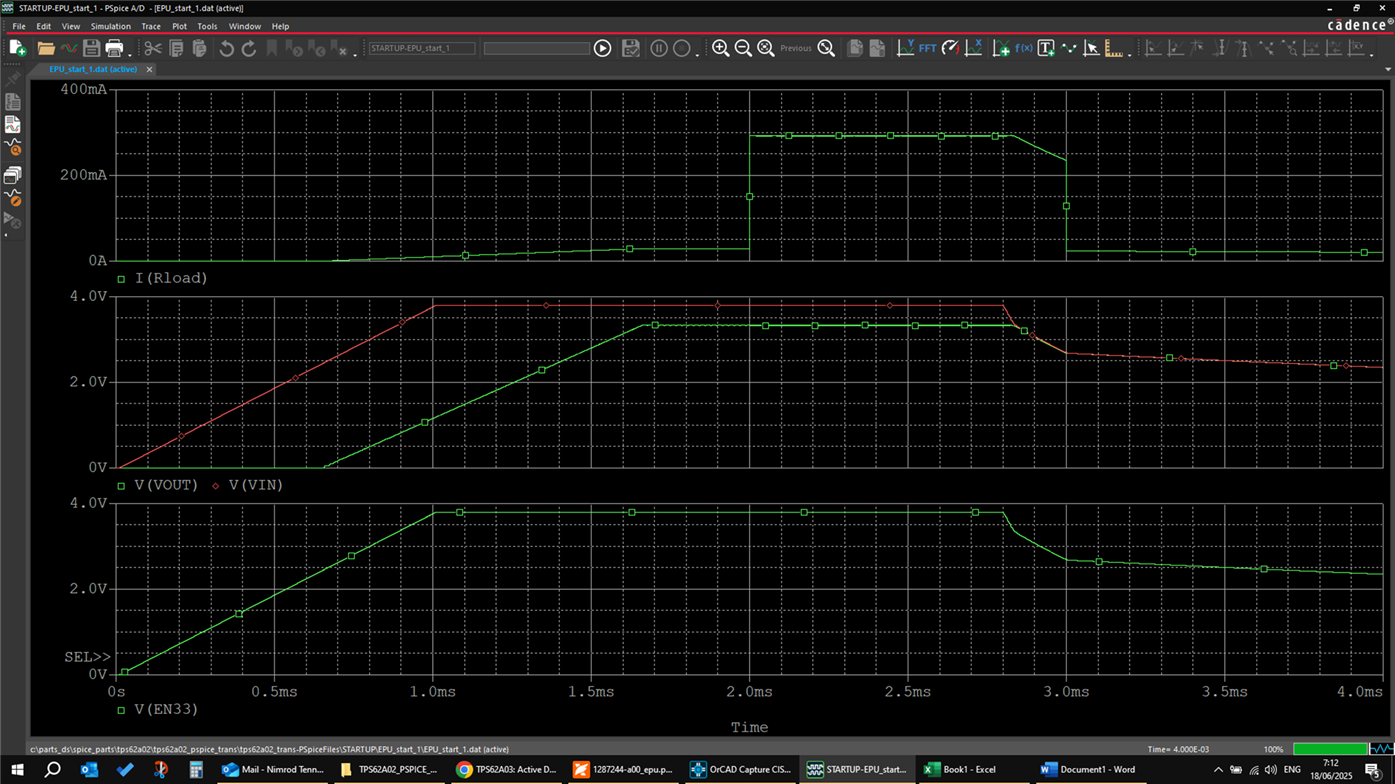Image resolution: width=1395 pixels, height=784 pixels.
Task: Switch to OrCAD Capture CIS in taskbar
Action: tap(741, 769)
